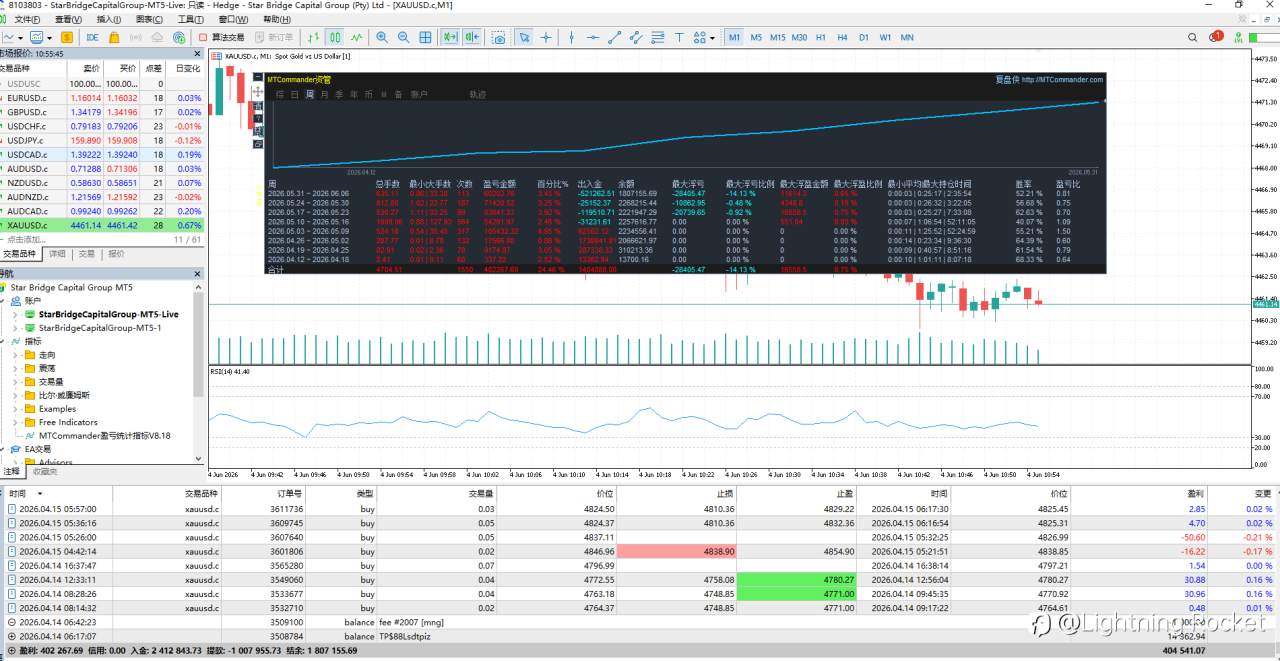This screenshot has height=661, width=1280.
Task: Select the trendline drawing tool
Action: click(615, 37)
